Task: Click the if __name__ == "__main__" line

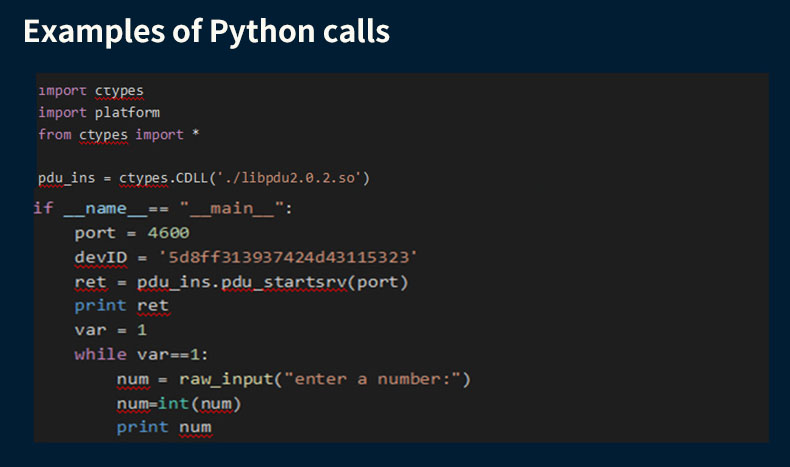Action: pos(164,208)
